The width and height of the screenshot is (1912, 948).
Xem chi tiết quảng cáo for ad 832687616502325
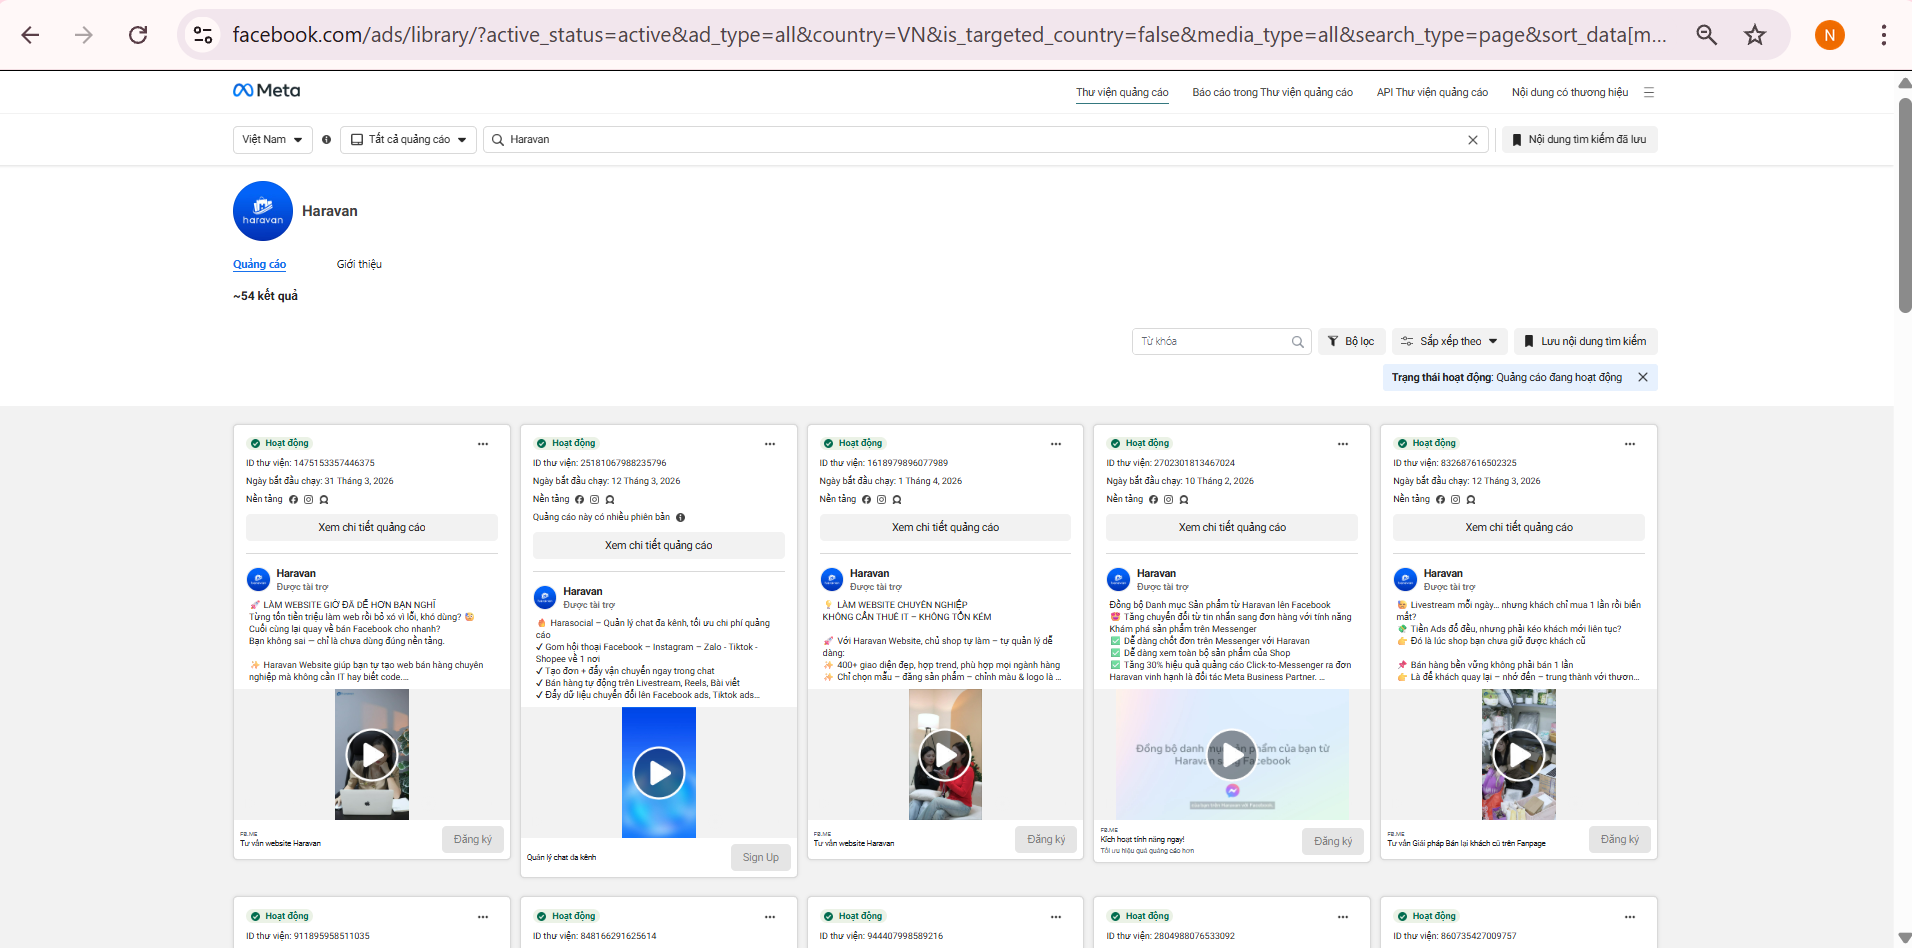coord(1519,528)
